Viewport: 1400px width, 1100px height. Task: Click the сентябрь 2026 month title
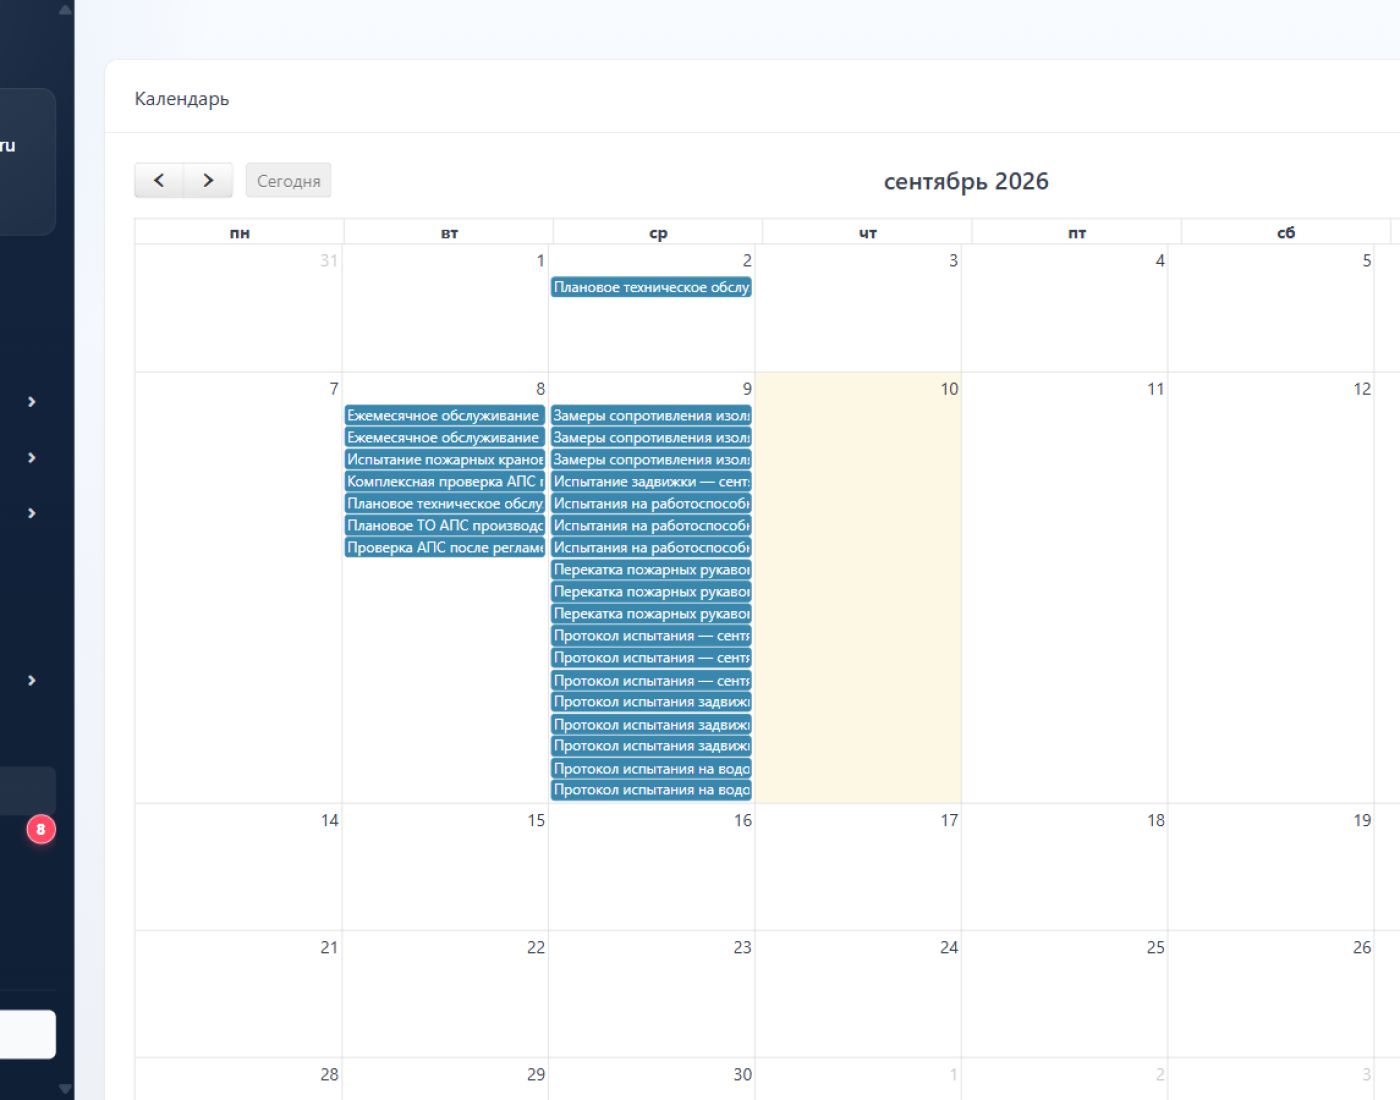click(x=966, y=181)
